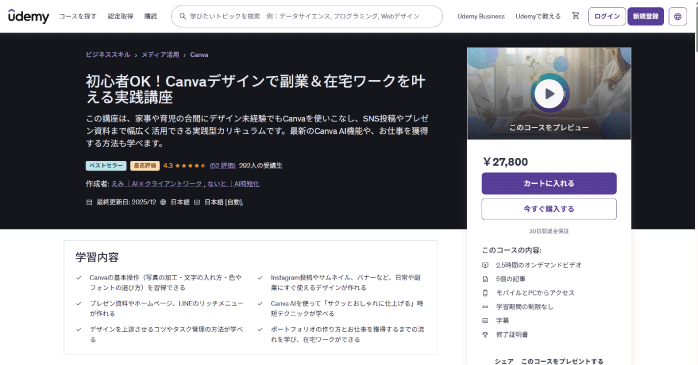The height and width of the screenshot is (365, 698).
Task: Open the メディア活用 breadcrumb
Action: (x=160, y=55)
